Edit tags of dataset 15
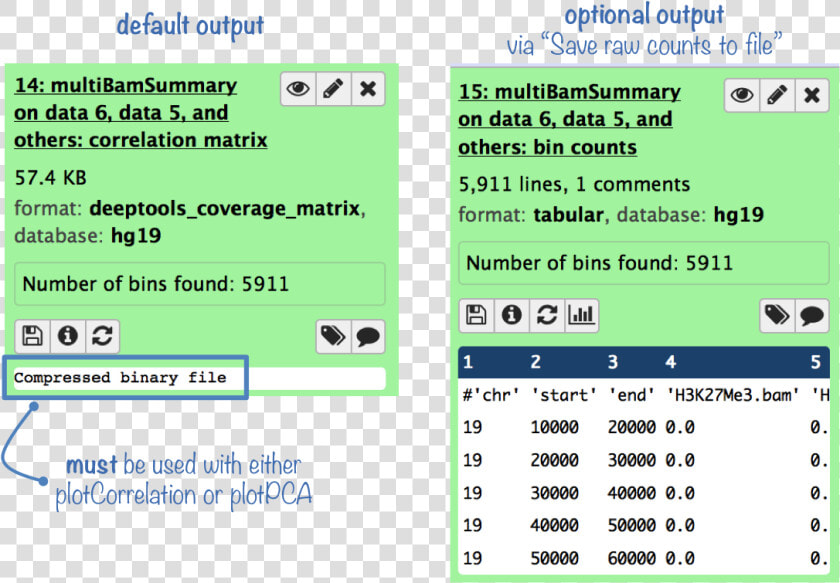 777,315
